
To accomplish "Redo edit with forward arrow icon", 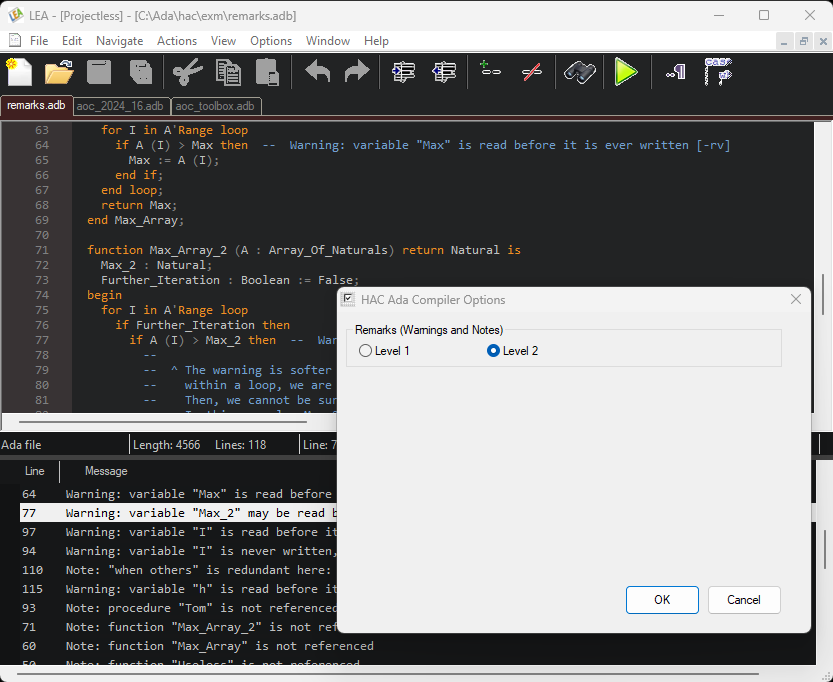I will pos(356,72).
